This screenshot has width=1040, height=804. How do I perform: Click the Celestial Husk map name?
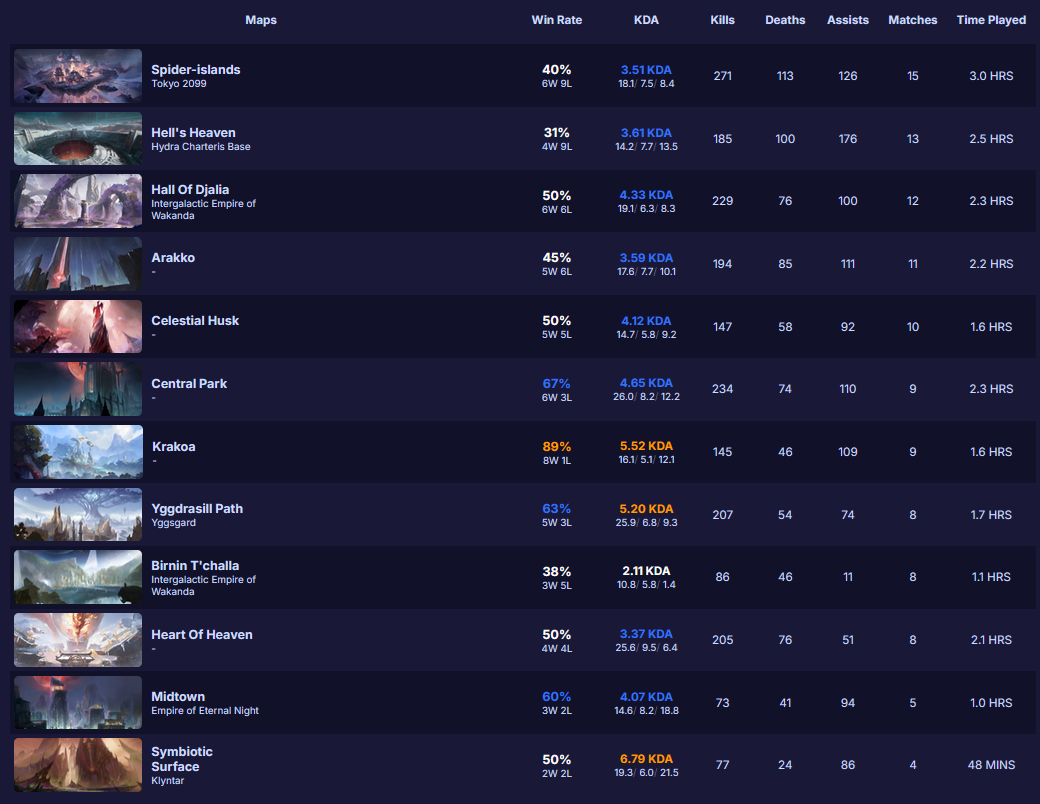[195, 320]
